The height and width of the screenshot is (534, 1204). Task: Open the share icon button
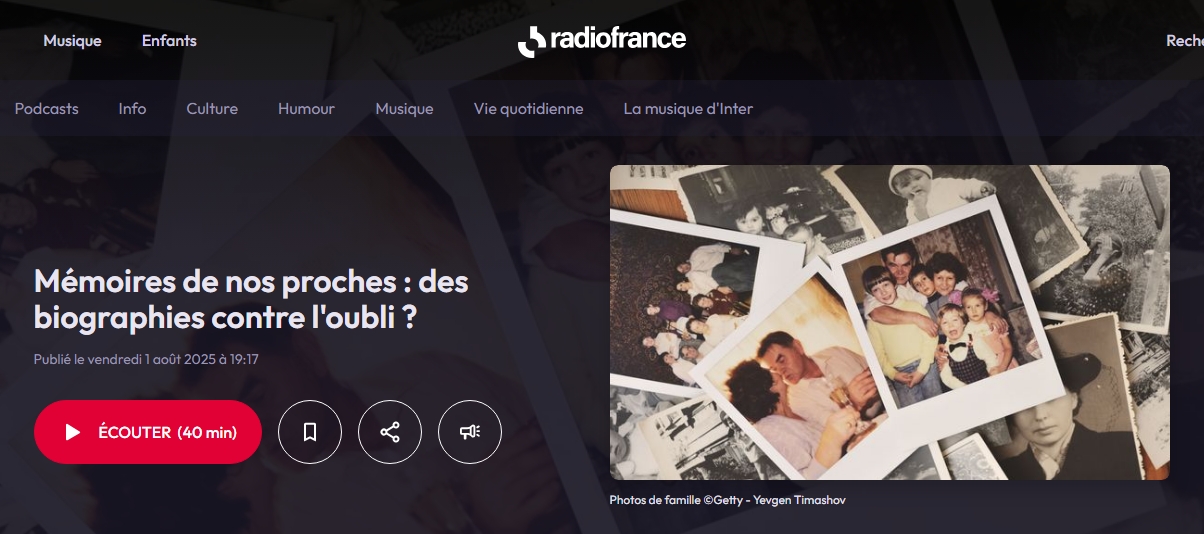pyautogui.click(x=390, y=432)
